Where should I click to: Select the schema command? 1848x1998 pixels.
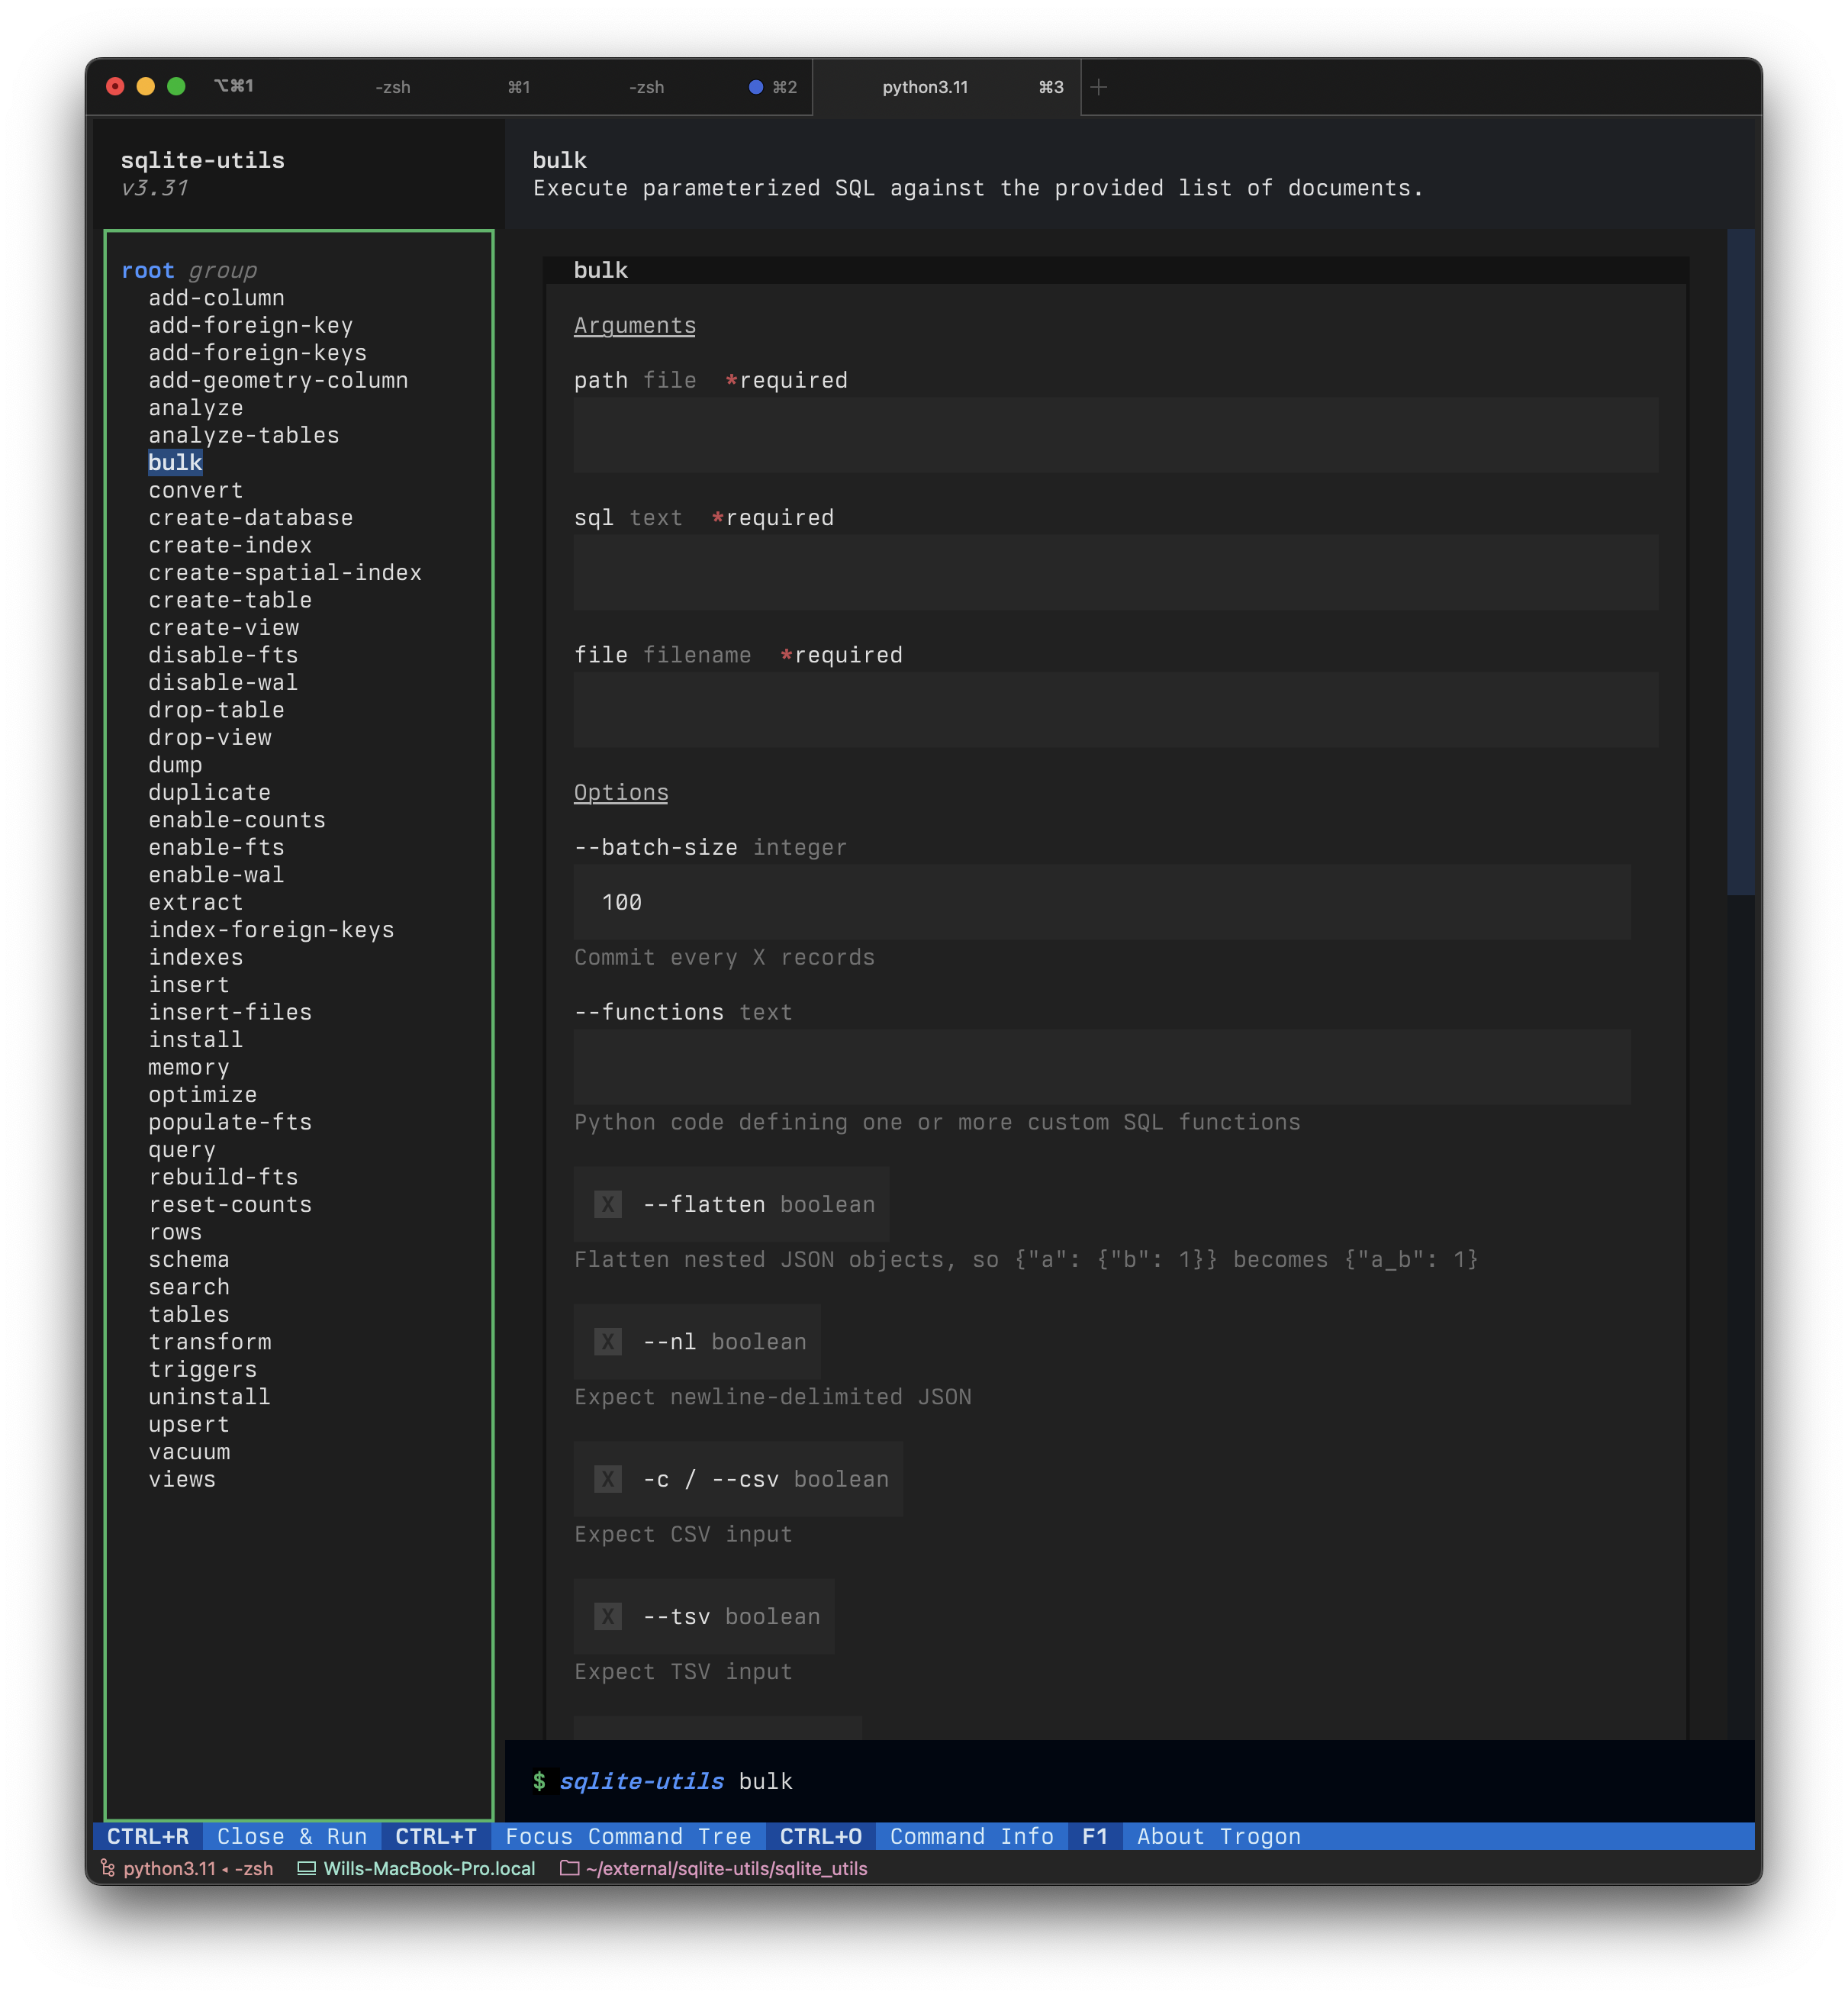click(x=189, y=1260)
